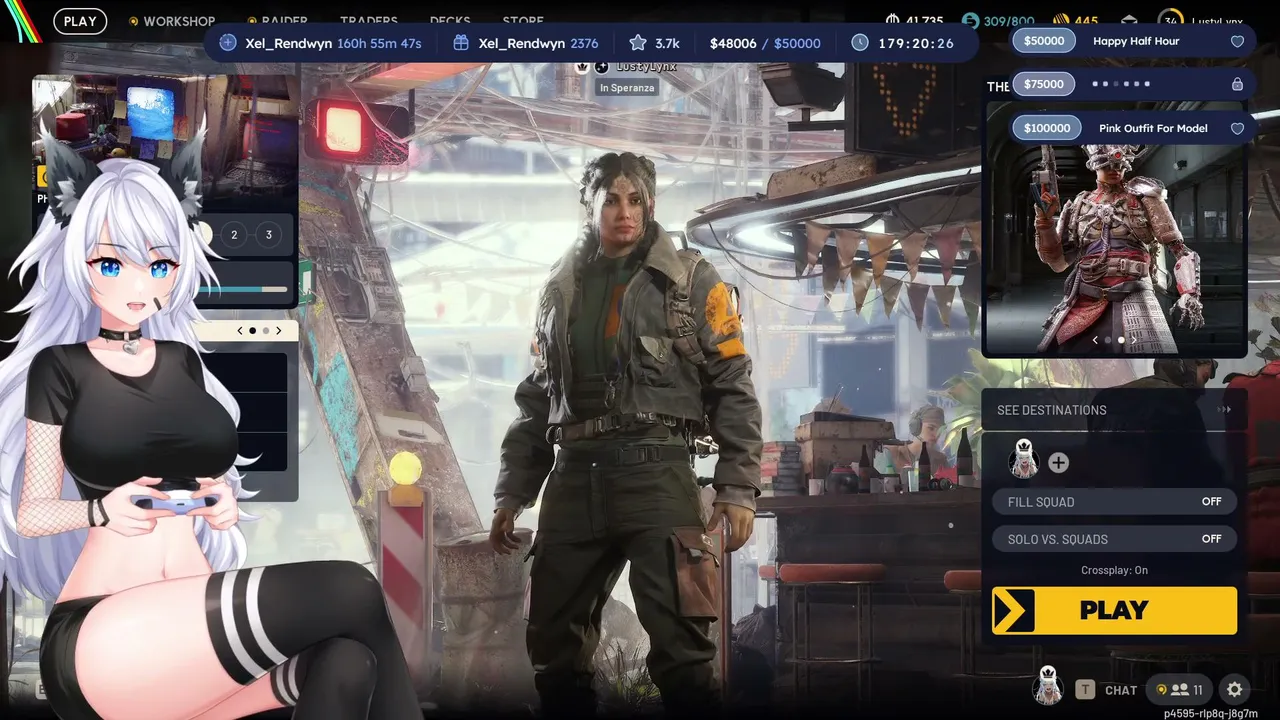Click the large yellow PLAY button
Viewport: 1280px width, 720px height.
(1114, 610)
